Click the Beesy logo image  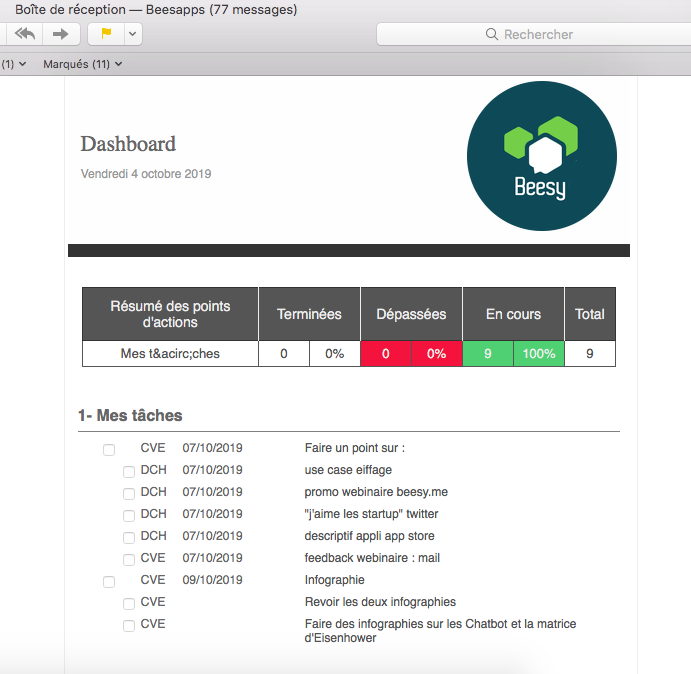(x=542, y=156)
